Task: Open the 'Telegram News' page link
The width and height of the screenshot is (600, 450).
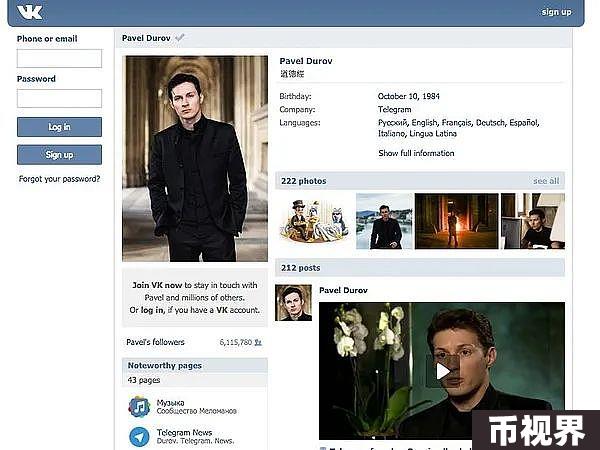Action: [x=184, y=432]
